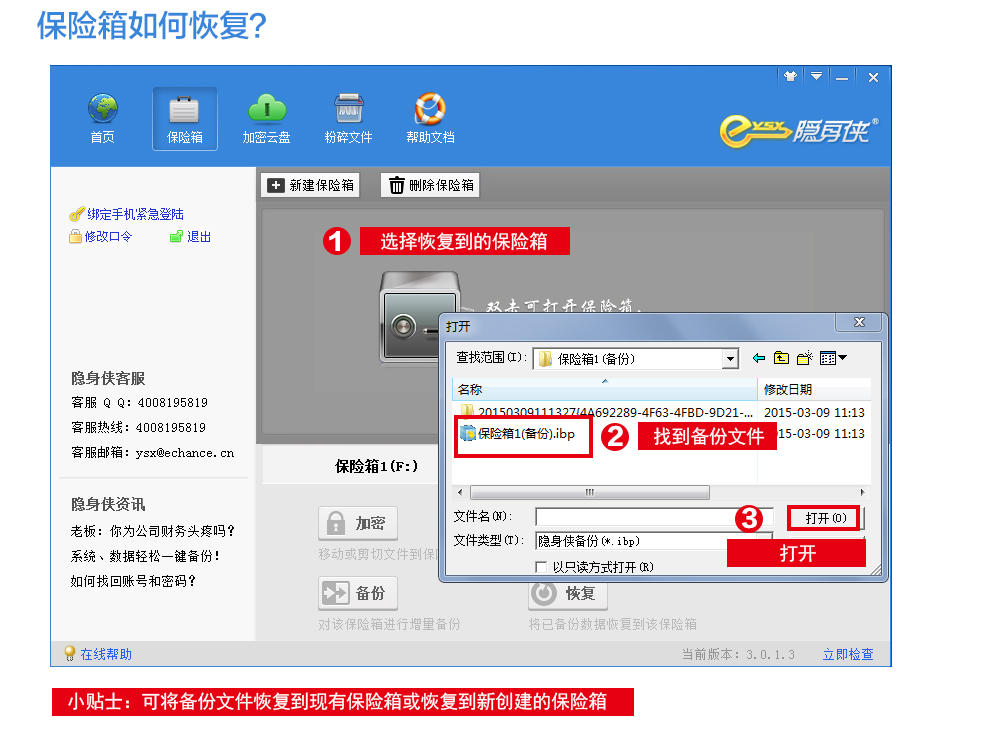Click the lock icon beside 修改口令
990x730 pixels.
[75, 237]
